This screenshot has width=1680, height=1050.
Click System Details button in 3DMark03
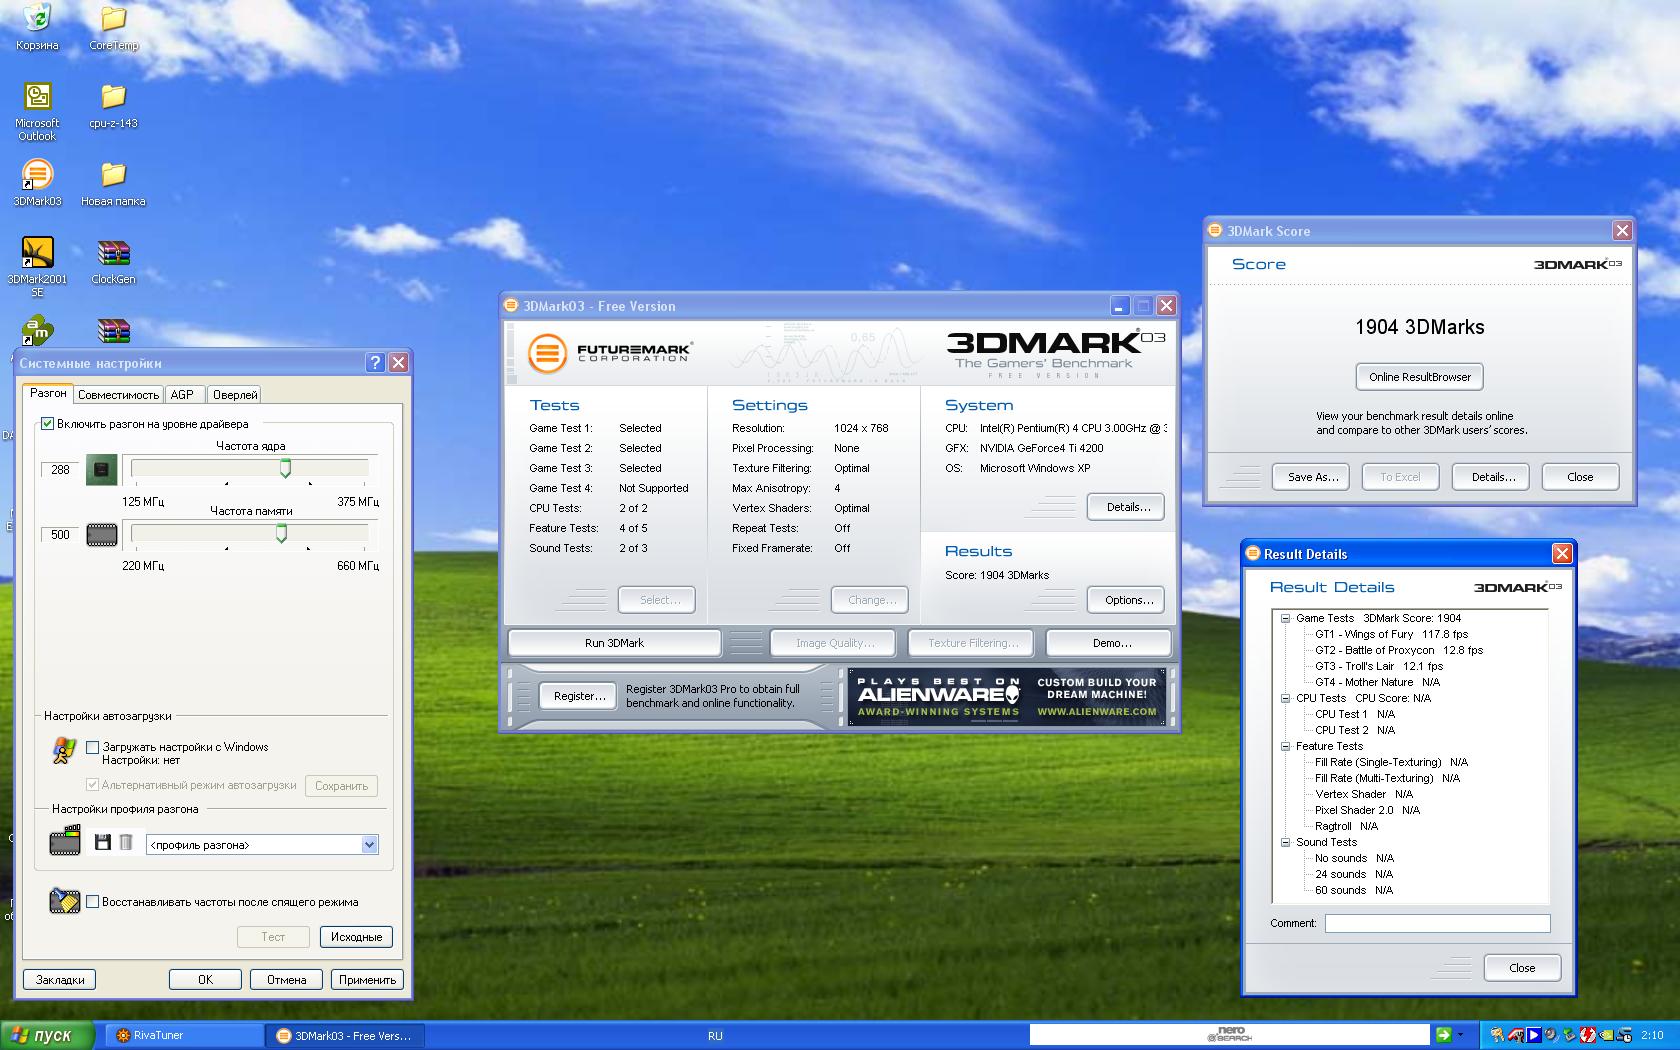pos(1128,507)
